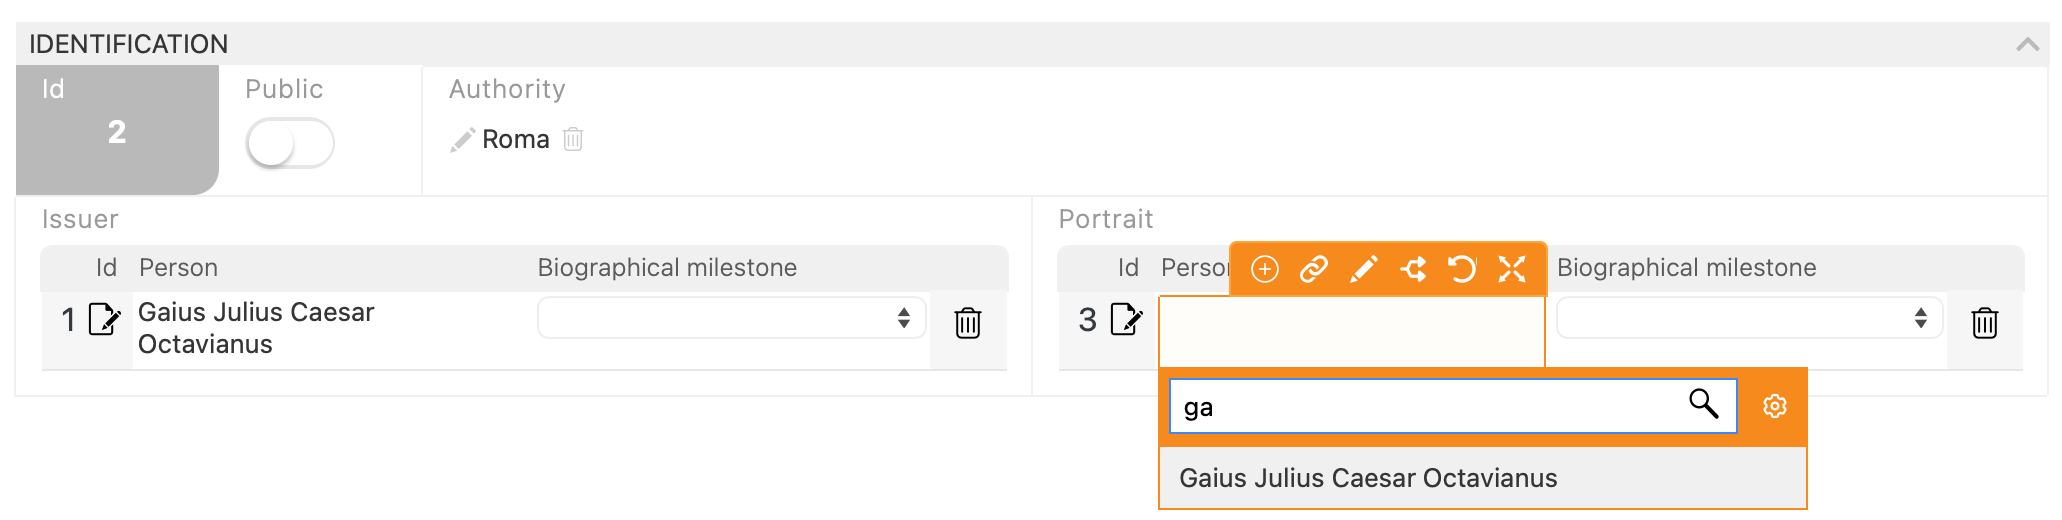Edit the Roma authority with pencil icon
2062x520 pixels.
462,140
